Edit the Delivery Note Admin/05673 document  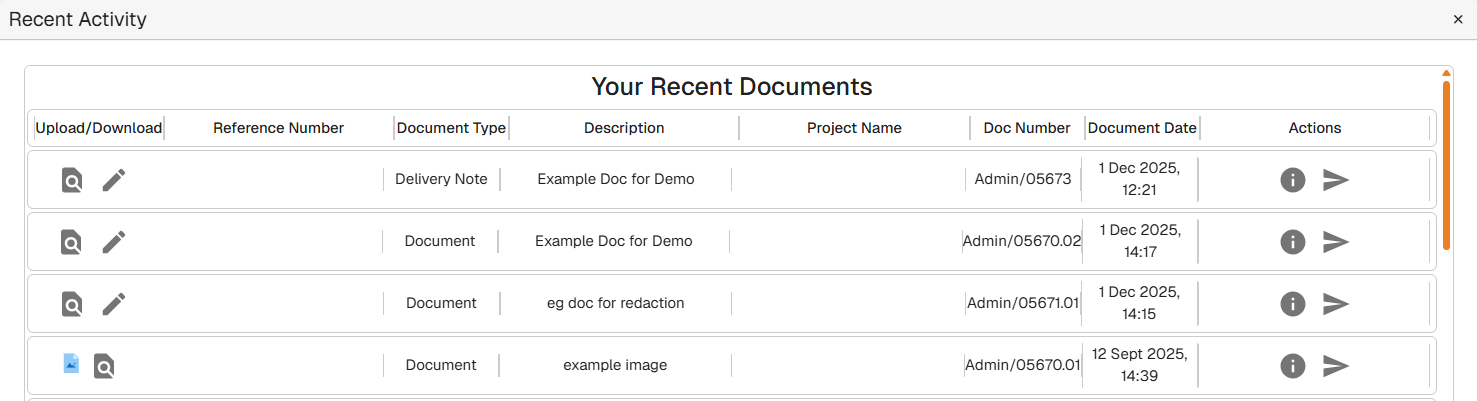click(x=114, y=180)
